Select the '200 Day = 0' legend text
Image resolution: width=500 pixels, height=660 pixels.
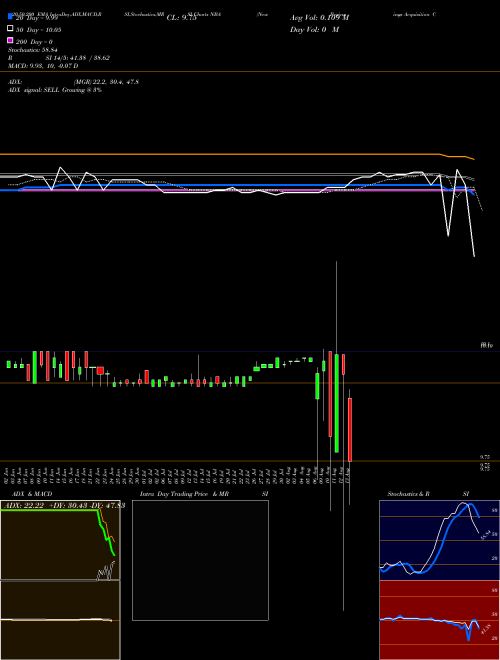pyautogui.click(x=34, y=42)
